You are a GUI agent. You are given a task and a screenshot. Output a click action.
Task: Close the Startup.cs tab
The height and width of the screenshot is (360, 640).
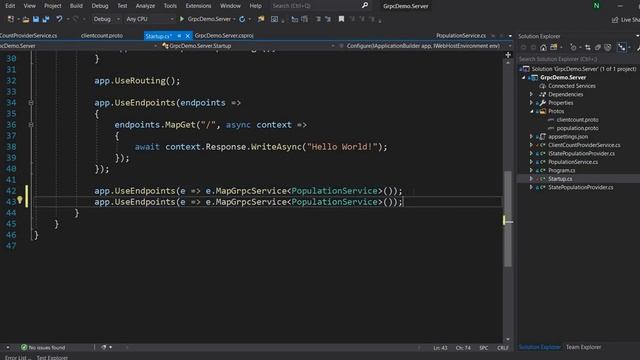(188, 36)
